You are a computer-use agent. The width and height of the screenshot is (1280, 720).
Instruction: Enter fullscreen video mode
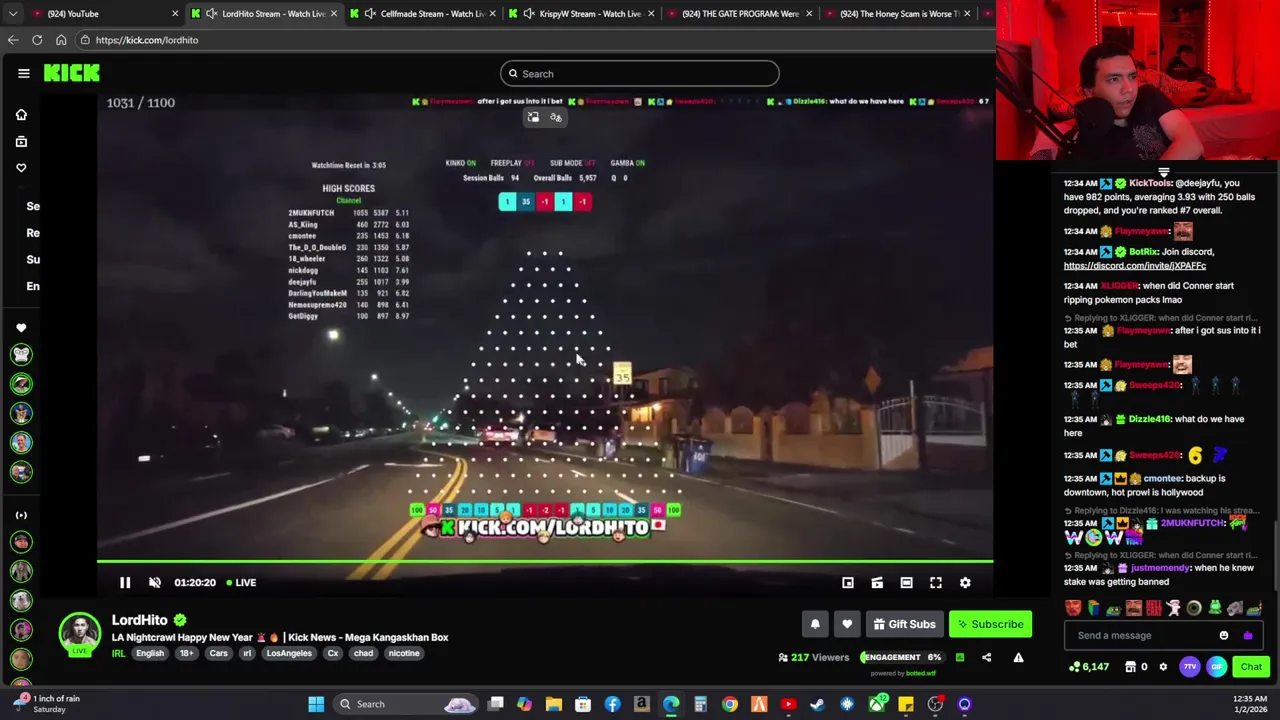point(936,582)
